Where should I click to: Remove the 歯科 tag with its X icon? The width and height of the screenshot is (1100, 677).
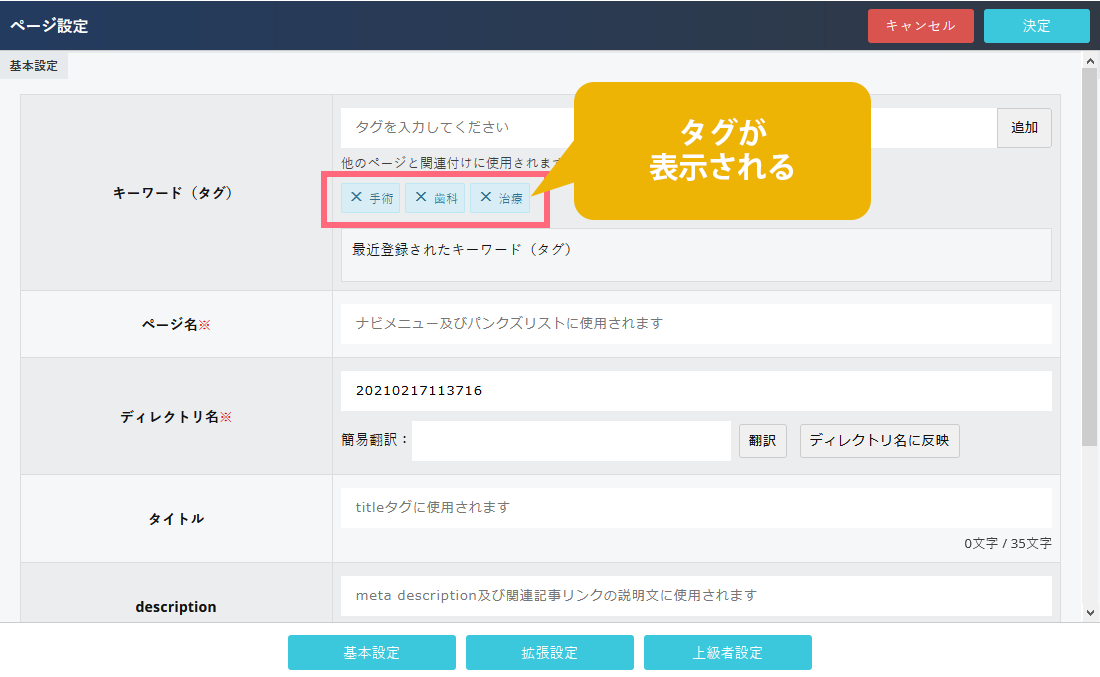click(421, 197)
